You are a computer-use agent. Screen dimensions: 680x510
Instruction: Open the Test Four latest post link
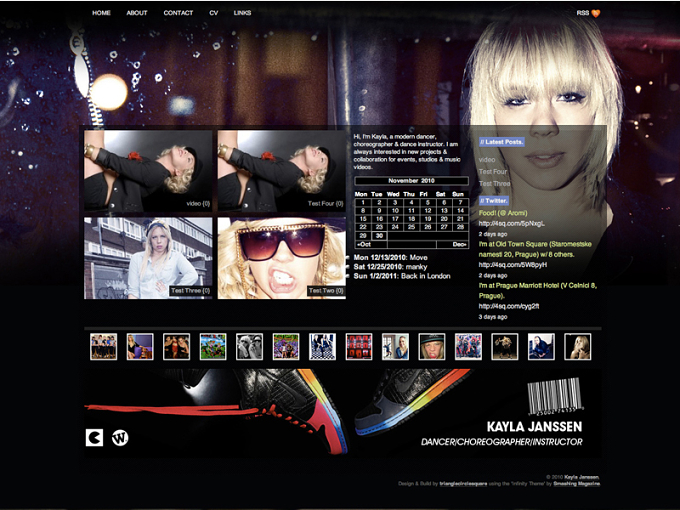[493, 172]
